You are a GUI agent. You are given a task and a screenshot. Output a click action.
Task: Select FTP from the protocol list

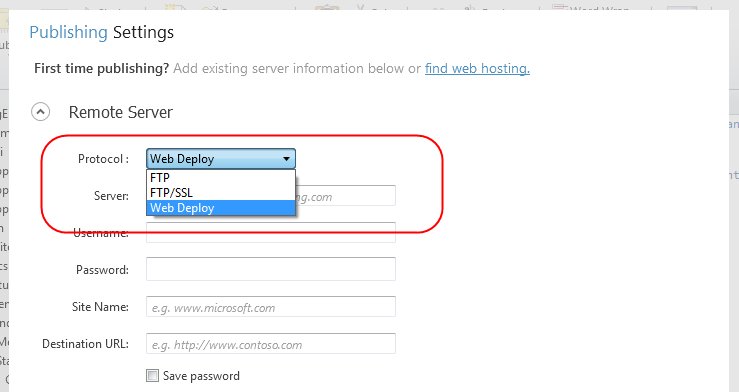click(221, 178)
